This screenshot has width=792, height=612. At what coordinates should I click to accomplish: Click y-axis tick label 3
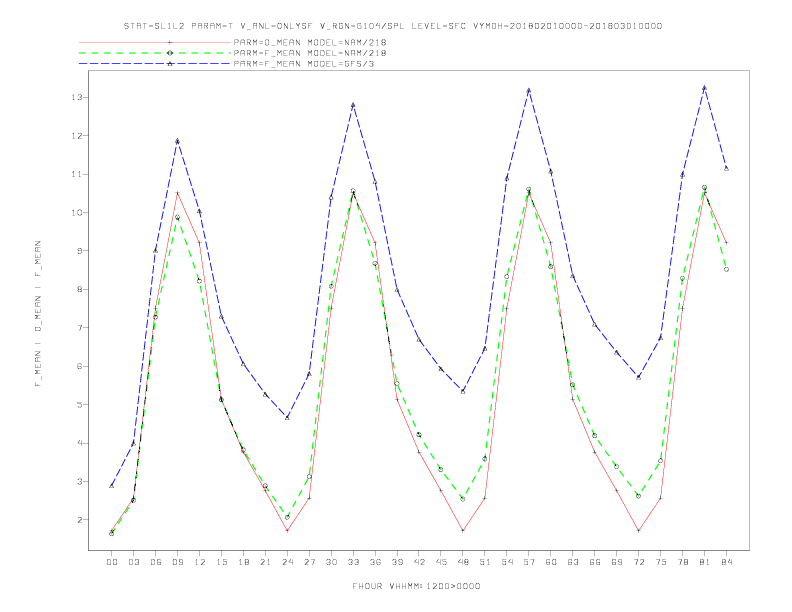(x=79, y=481)
